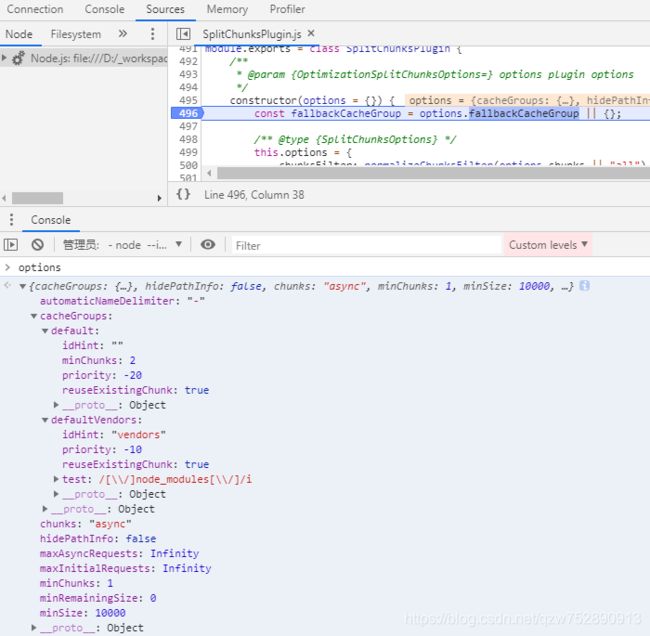Viewport: 650px width, 636px height.
Task: Collapse the cacheGroups node
Action: [34, 316]
